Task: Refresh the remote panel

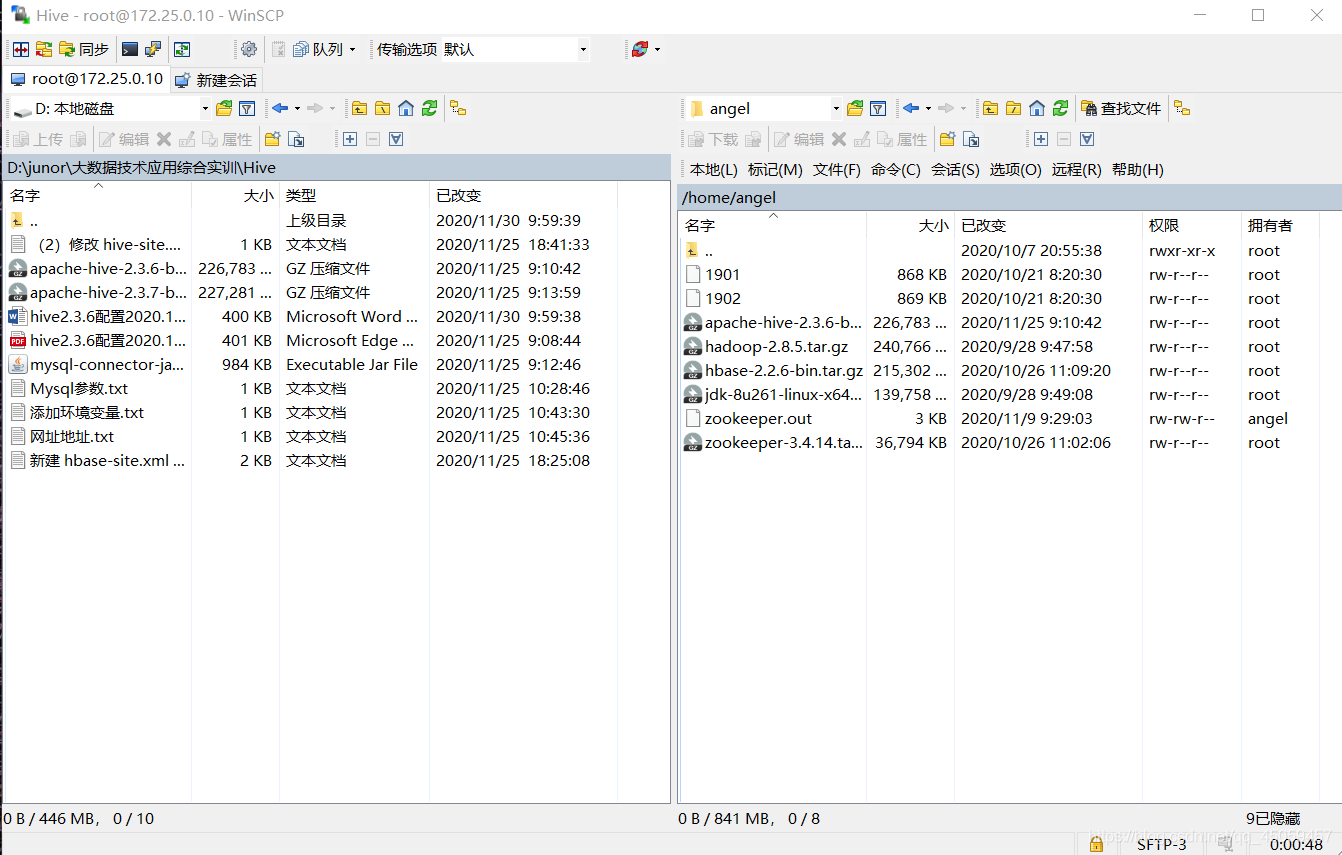Action: [1060, 108]
